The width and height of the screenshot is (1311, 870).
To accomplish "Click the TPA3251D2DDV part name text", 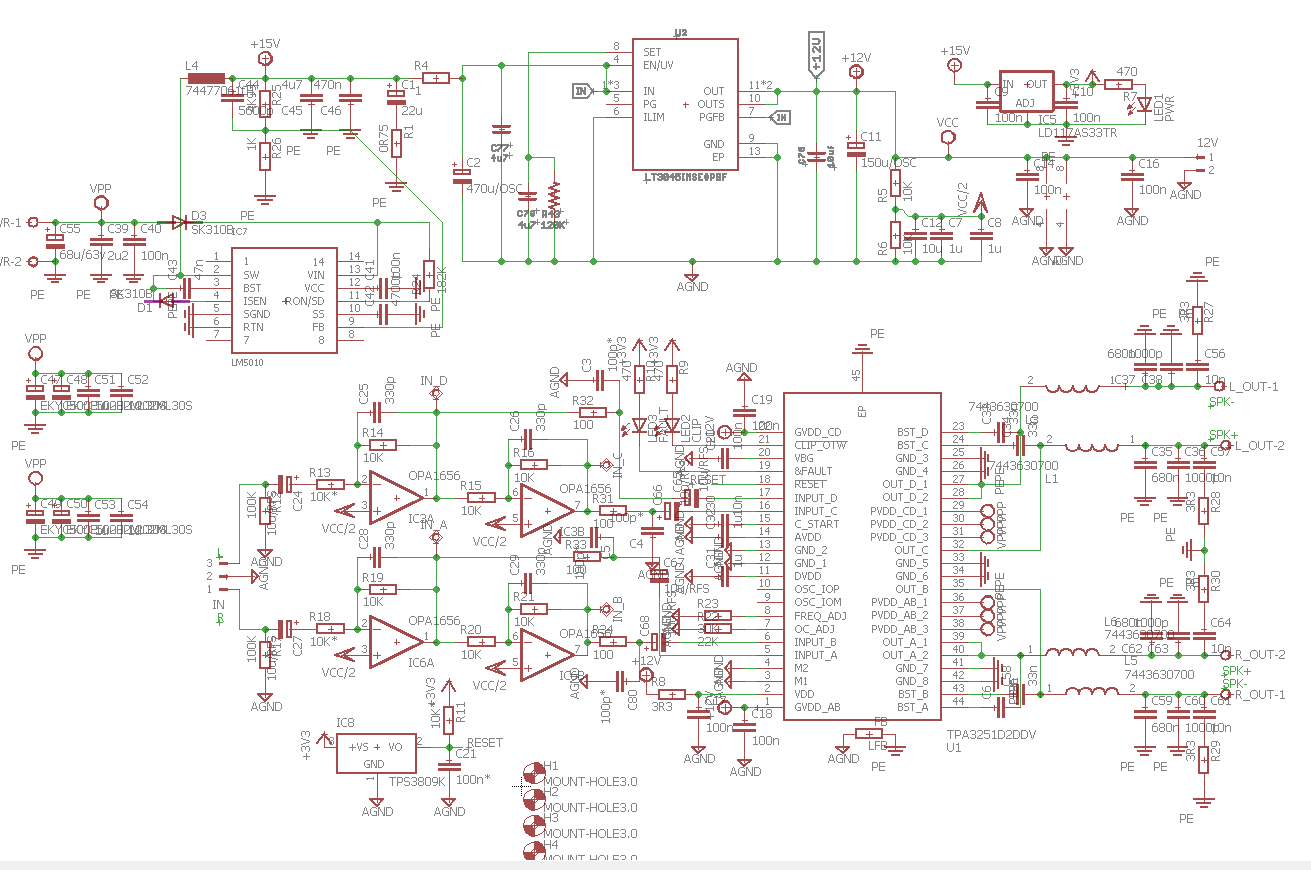I will pyautogui.click(x=992, y=734).
